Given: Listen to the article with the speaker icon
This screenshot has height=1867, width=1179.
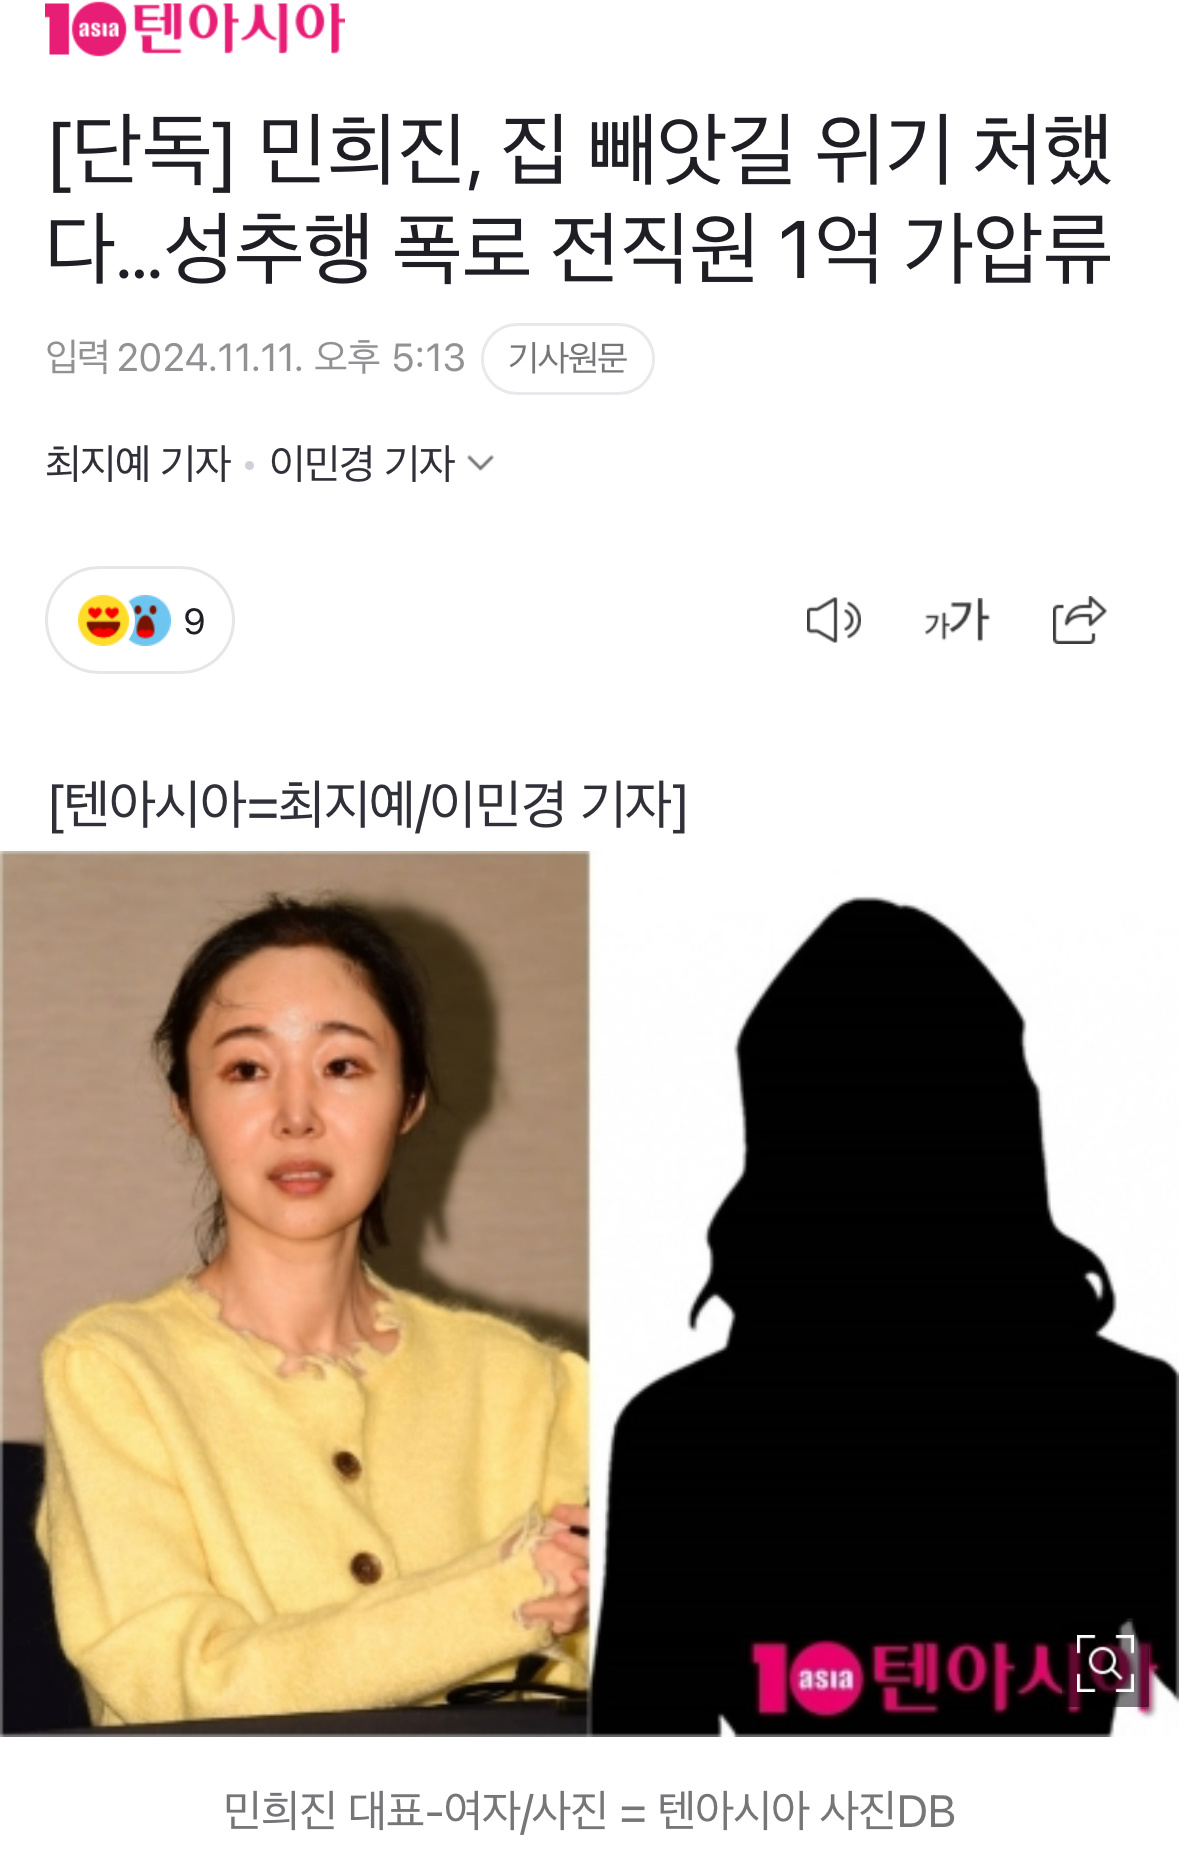Looking at the screenshot, I should pyautogui.click(x=833, y=621).
